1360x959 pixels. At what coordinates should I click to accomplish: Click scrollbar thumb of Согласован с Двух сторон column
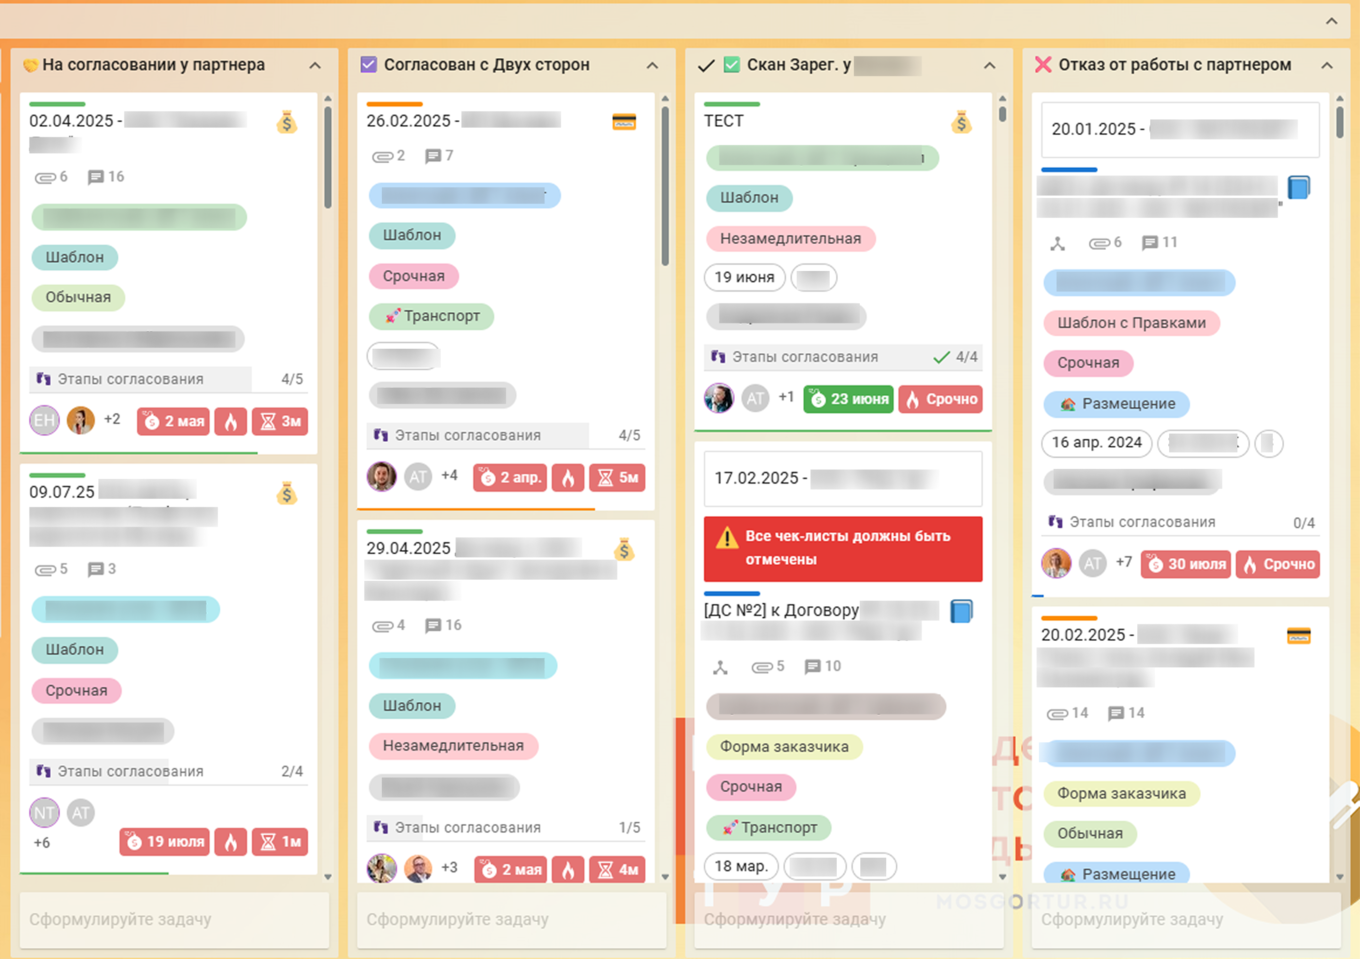(665, 187)
